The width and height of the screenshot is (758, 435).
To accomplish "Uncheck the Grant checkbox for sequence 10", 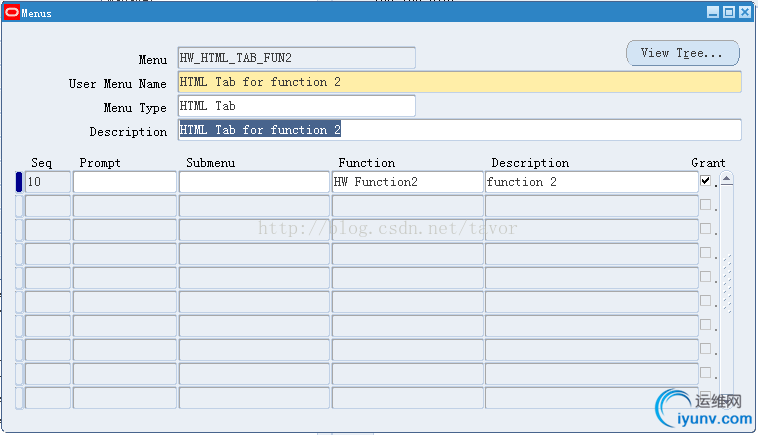I will click(x=706, y=181).
